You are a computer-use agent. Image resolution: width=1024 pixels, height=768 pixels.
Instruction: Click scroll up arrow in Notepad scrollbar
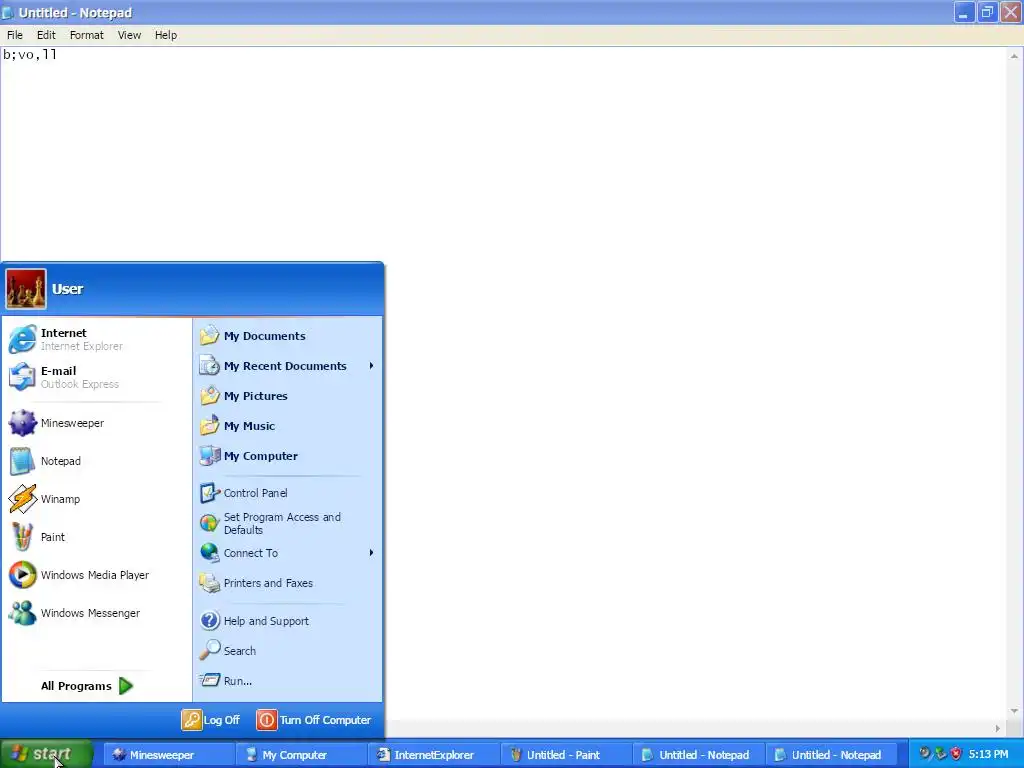pos(1014,56)
